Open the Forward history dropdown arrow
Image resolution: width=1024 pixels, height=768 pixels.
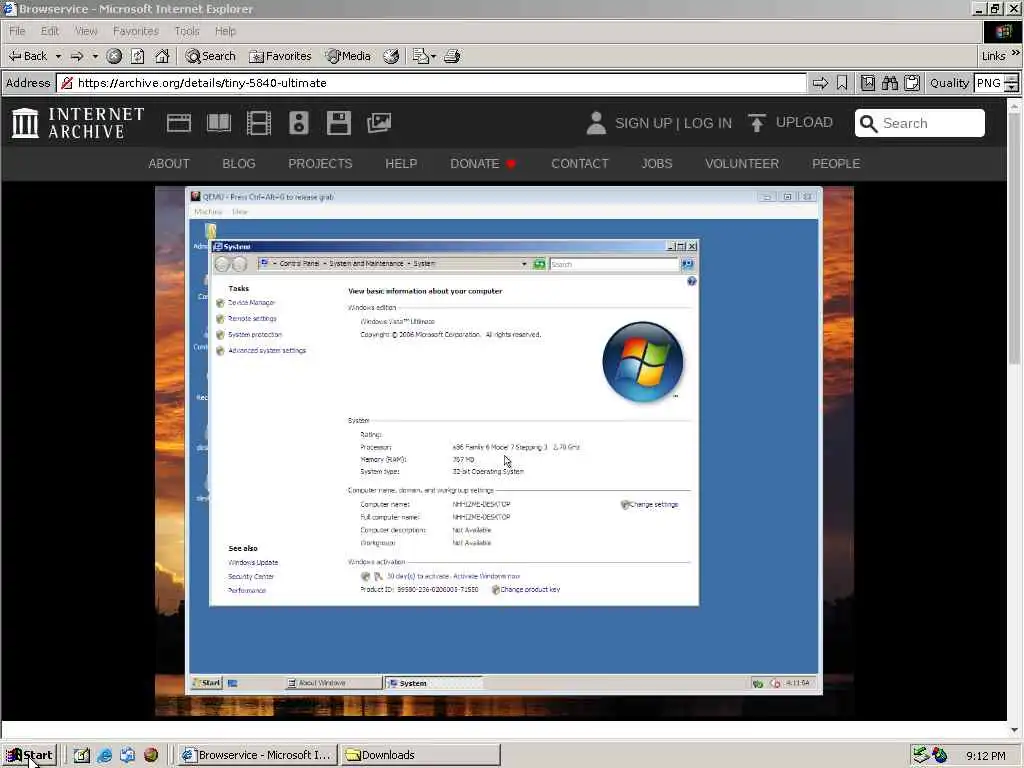point(95,56)
